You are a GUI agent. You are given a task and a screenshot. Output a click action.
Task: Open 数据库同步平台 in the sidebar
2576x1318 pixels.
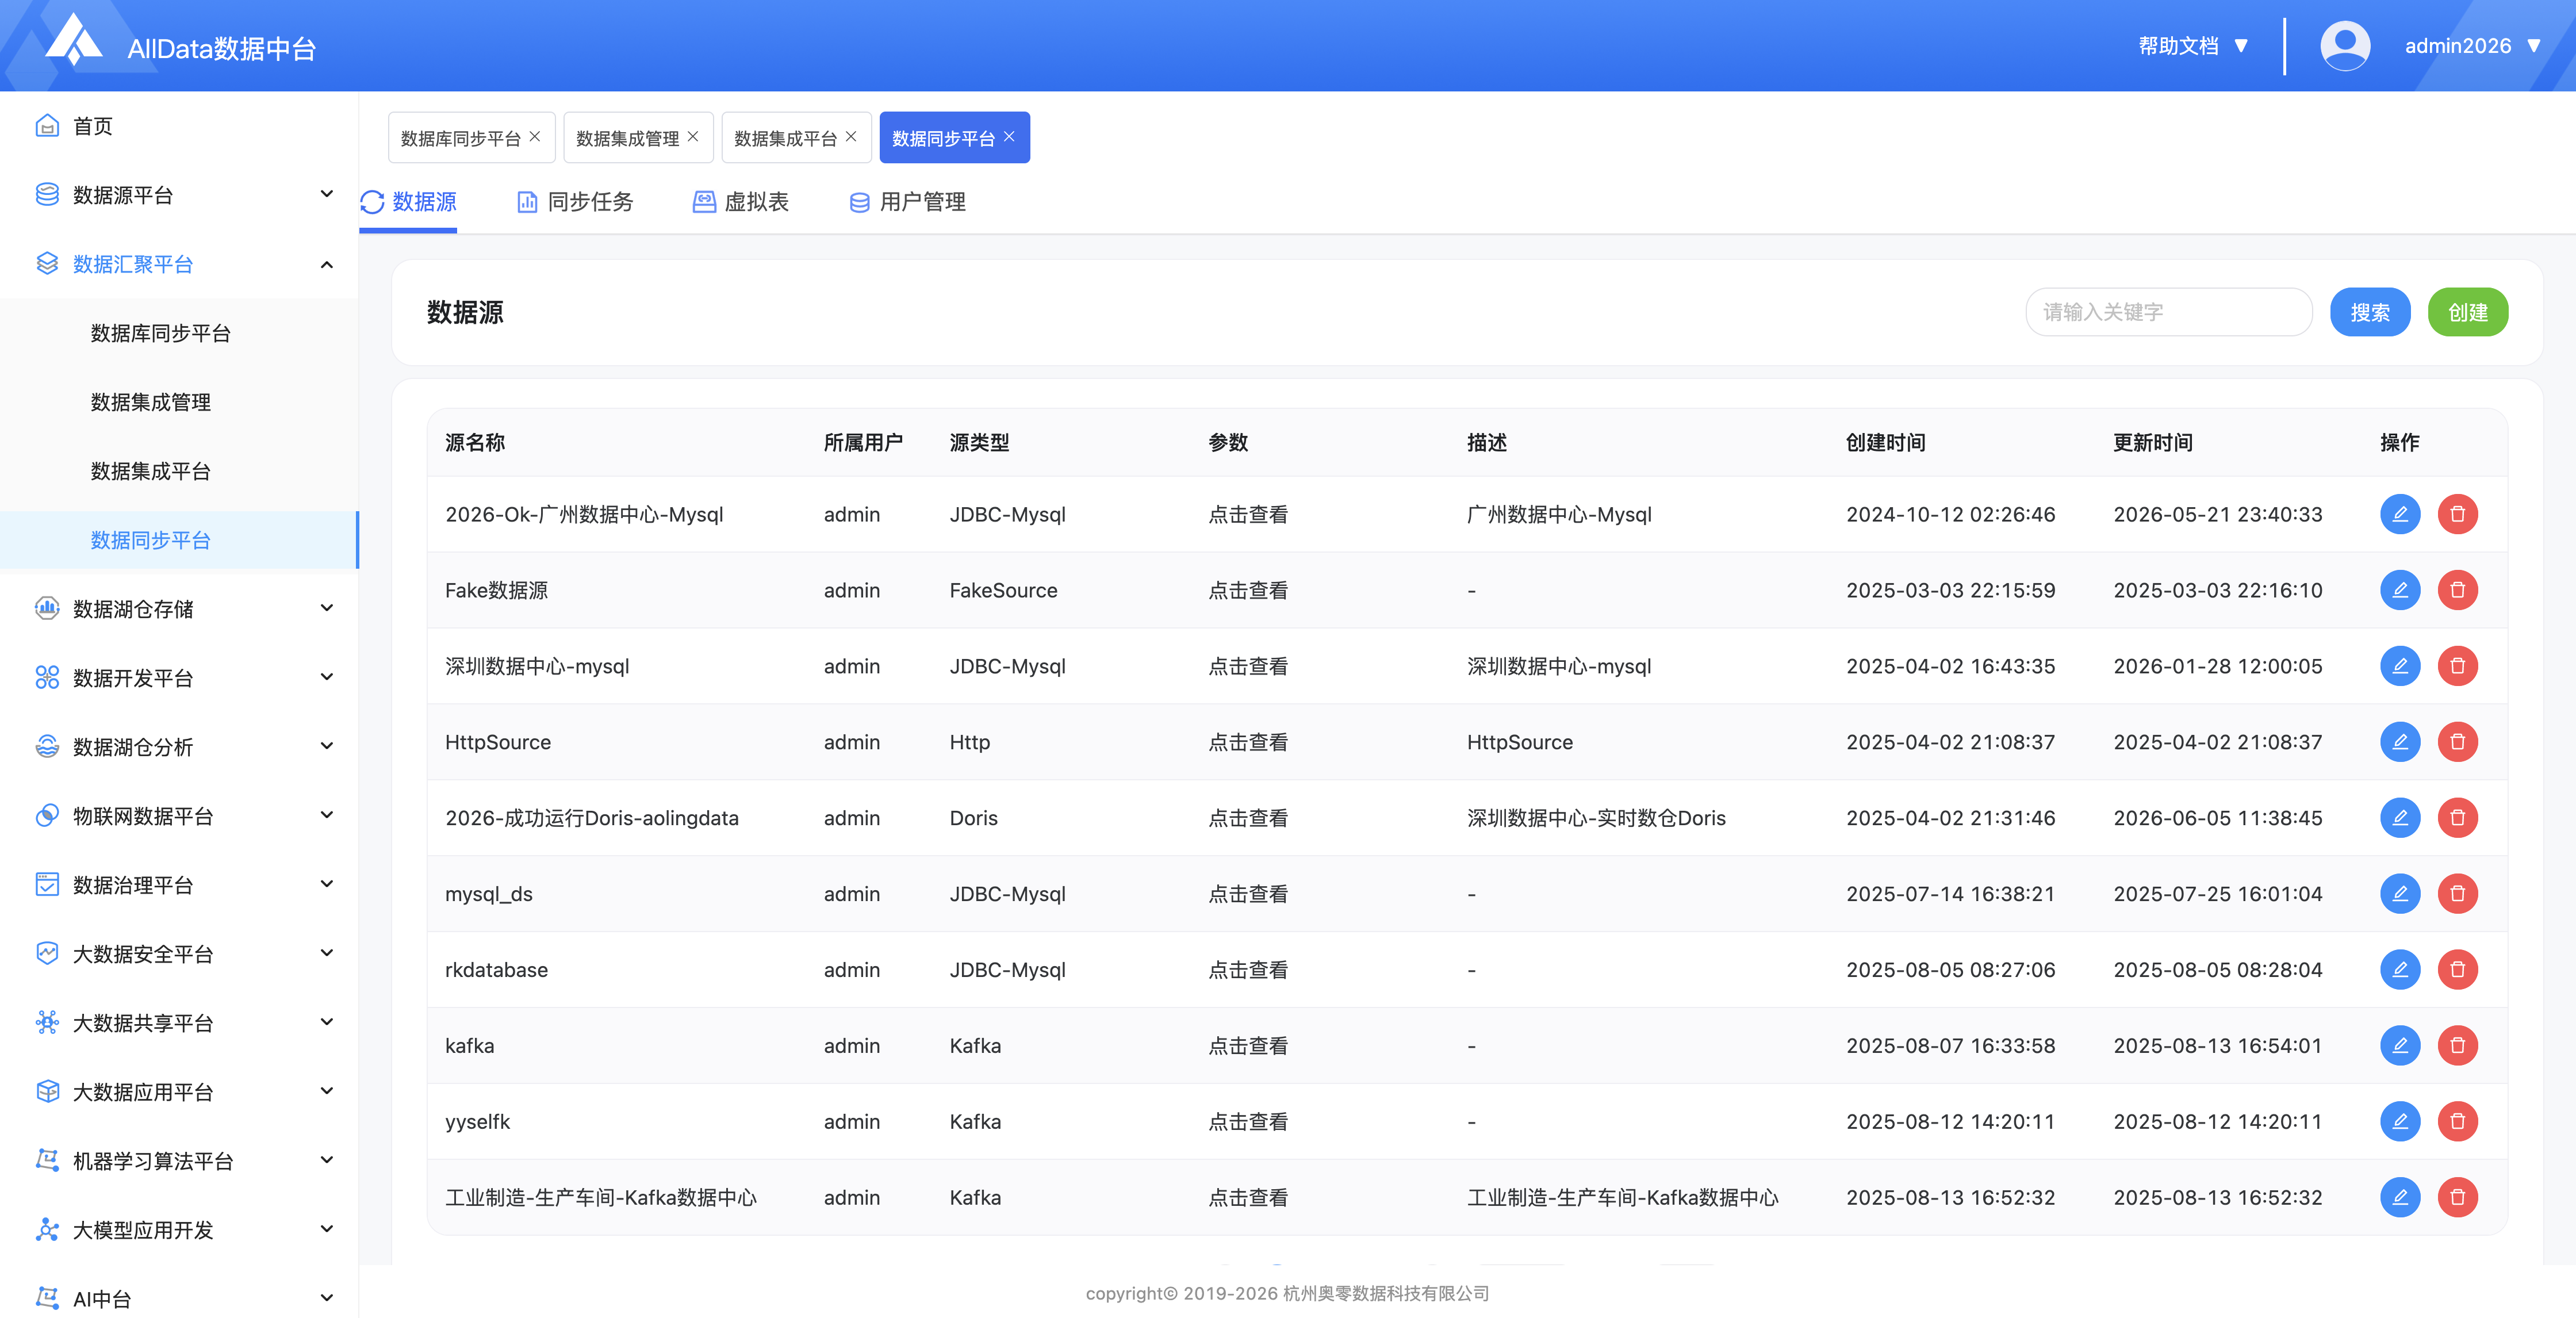coord(179,333)
